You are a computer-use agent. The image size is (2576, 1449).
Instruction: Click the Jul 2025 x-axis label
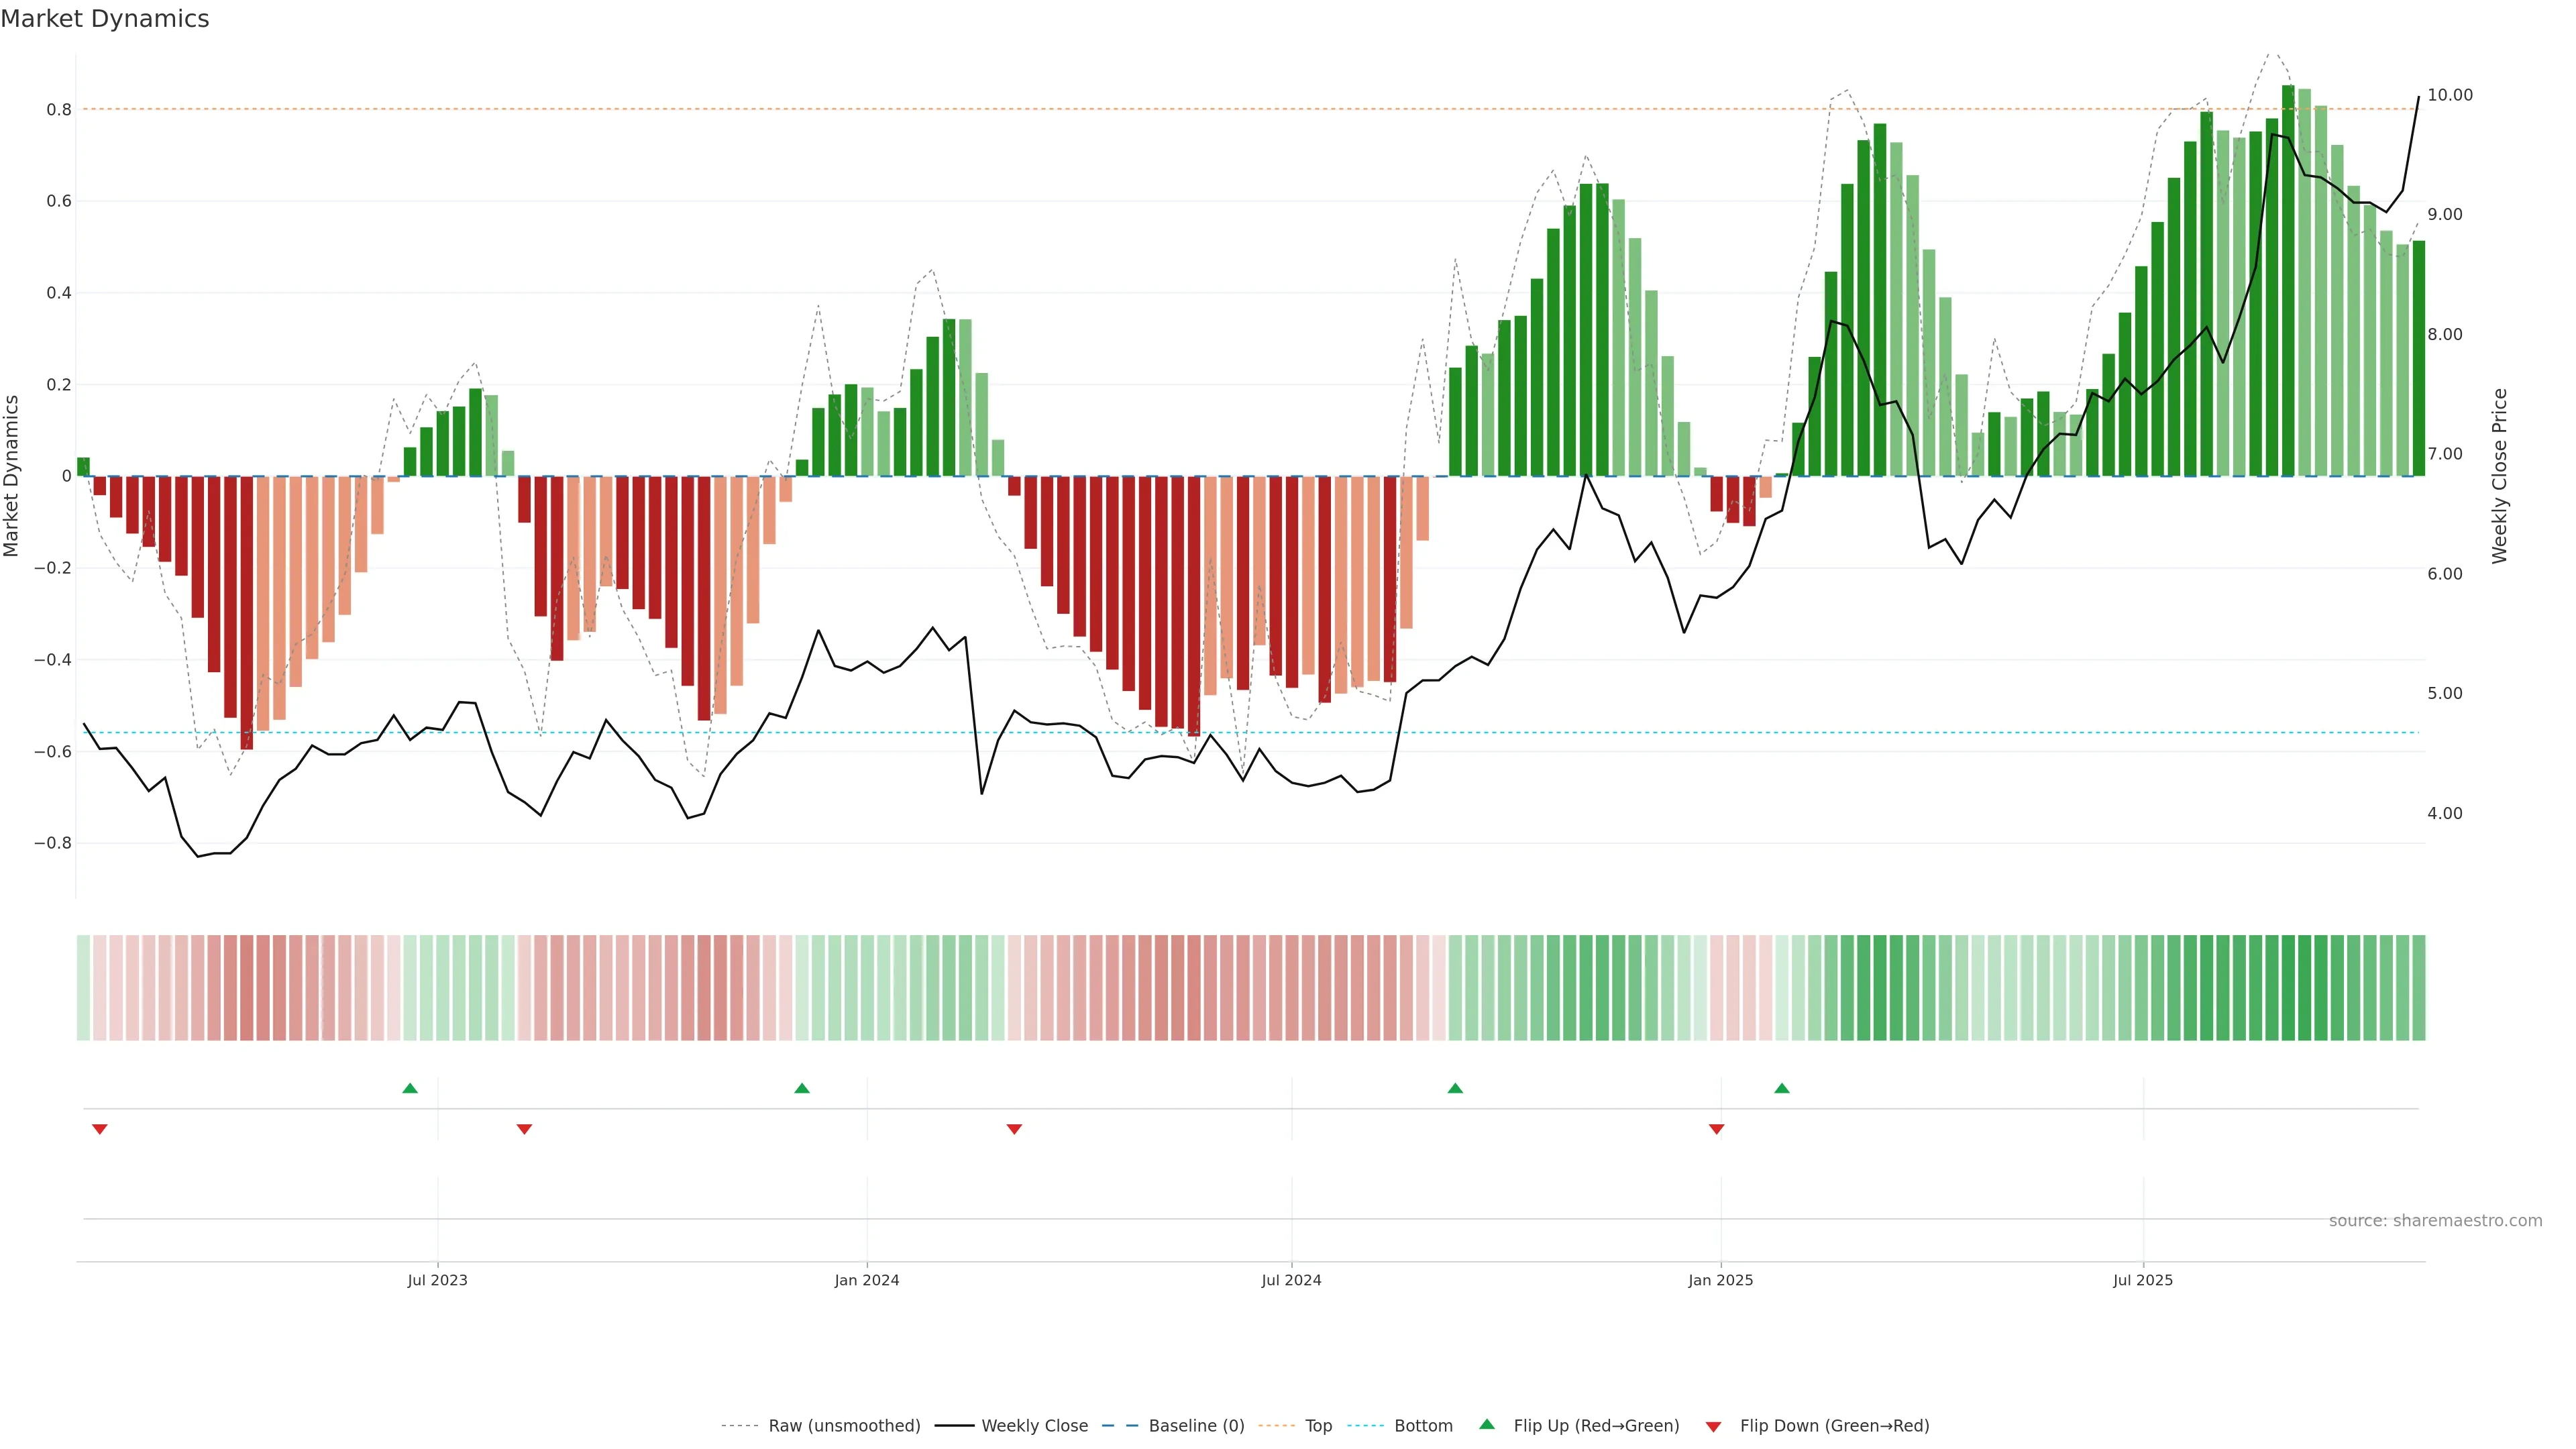pos(2143,1280)
